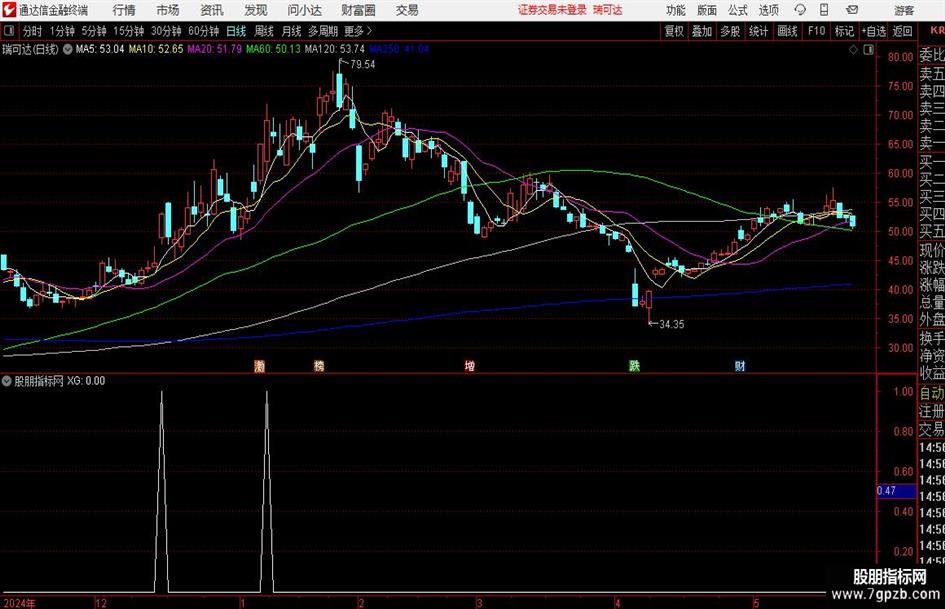Expand the dropdown arrow beside 瑞可达(日线)
The width and height of the screenshot is (945, 609).
tap(68, 49)
